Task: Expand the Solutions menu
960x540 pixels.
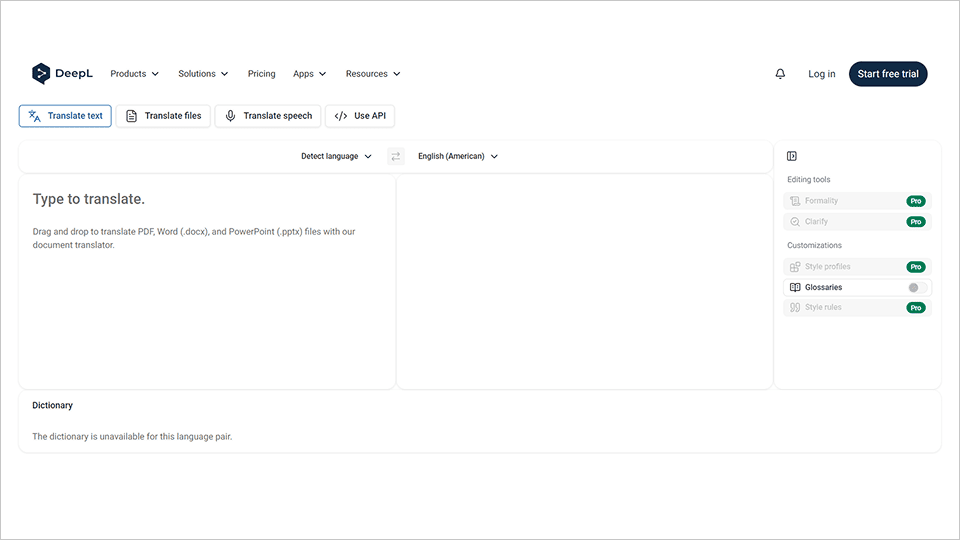Action: pos(203,73)
